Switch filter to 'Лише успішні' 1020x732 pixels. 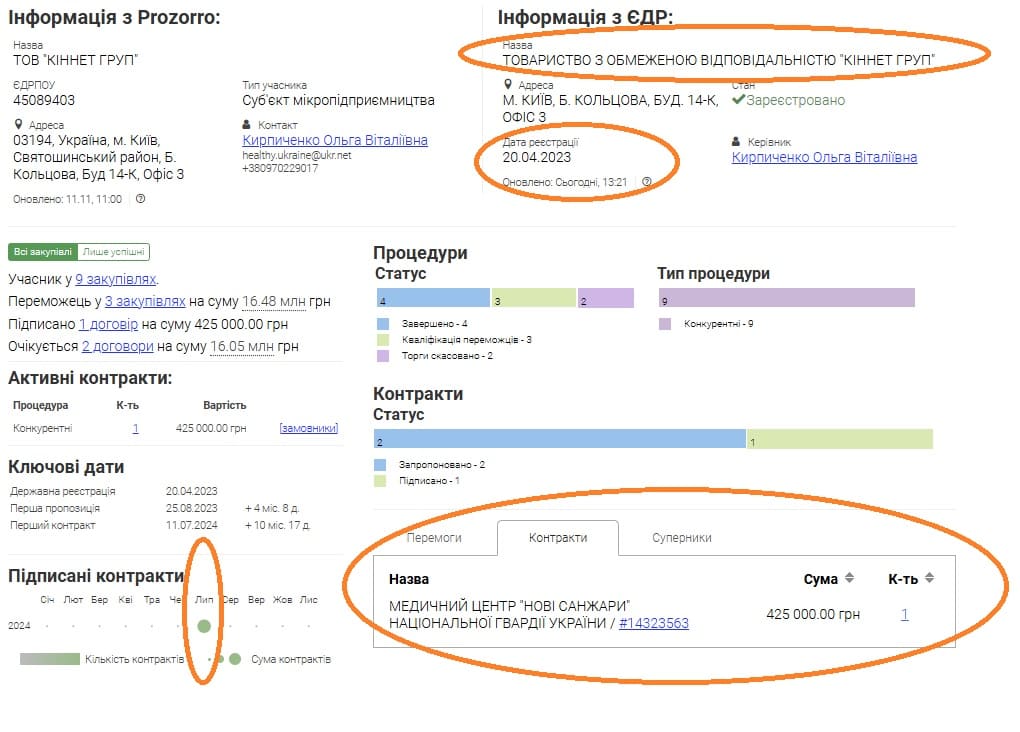pyautogui.click(x=113, y=253)
